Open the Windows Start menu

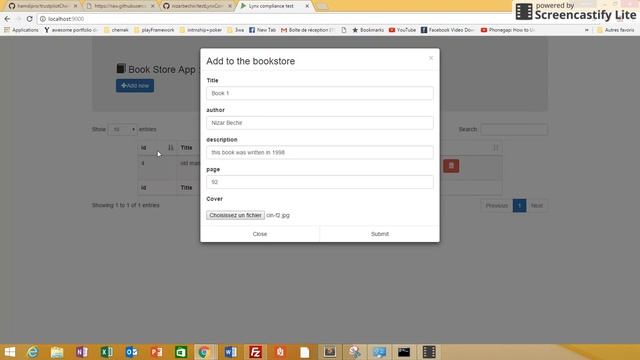pyautogui.click(x=9, y=352)
